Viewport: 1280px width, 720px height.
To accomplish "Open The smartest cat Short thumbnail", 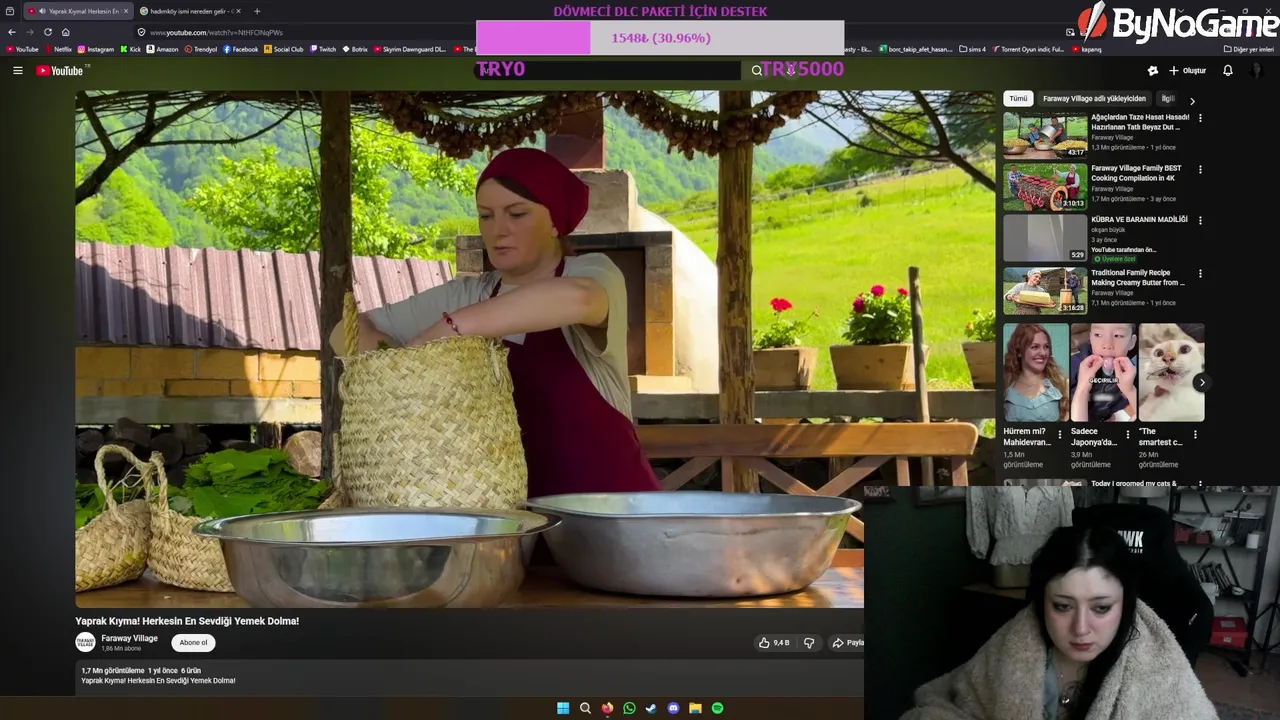I will (x=1171, y=372).
